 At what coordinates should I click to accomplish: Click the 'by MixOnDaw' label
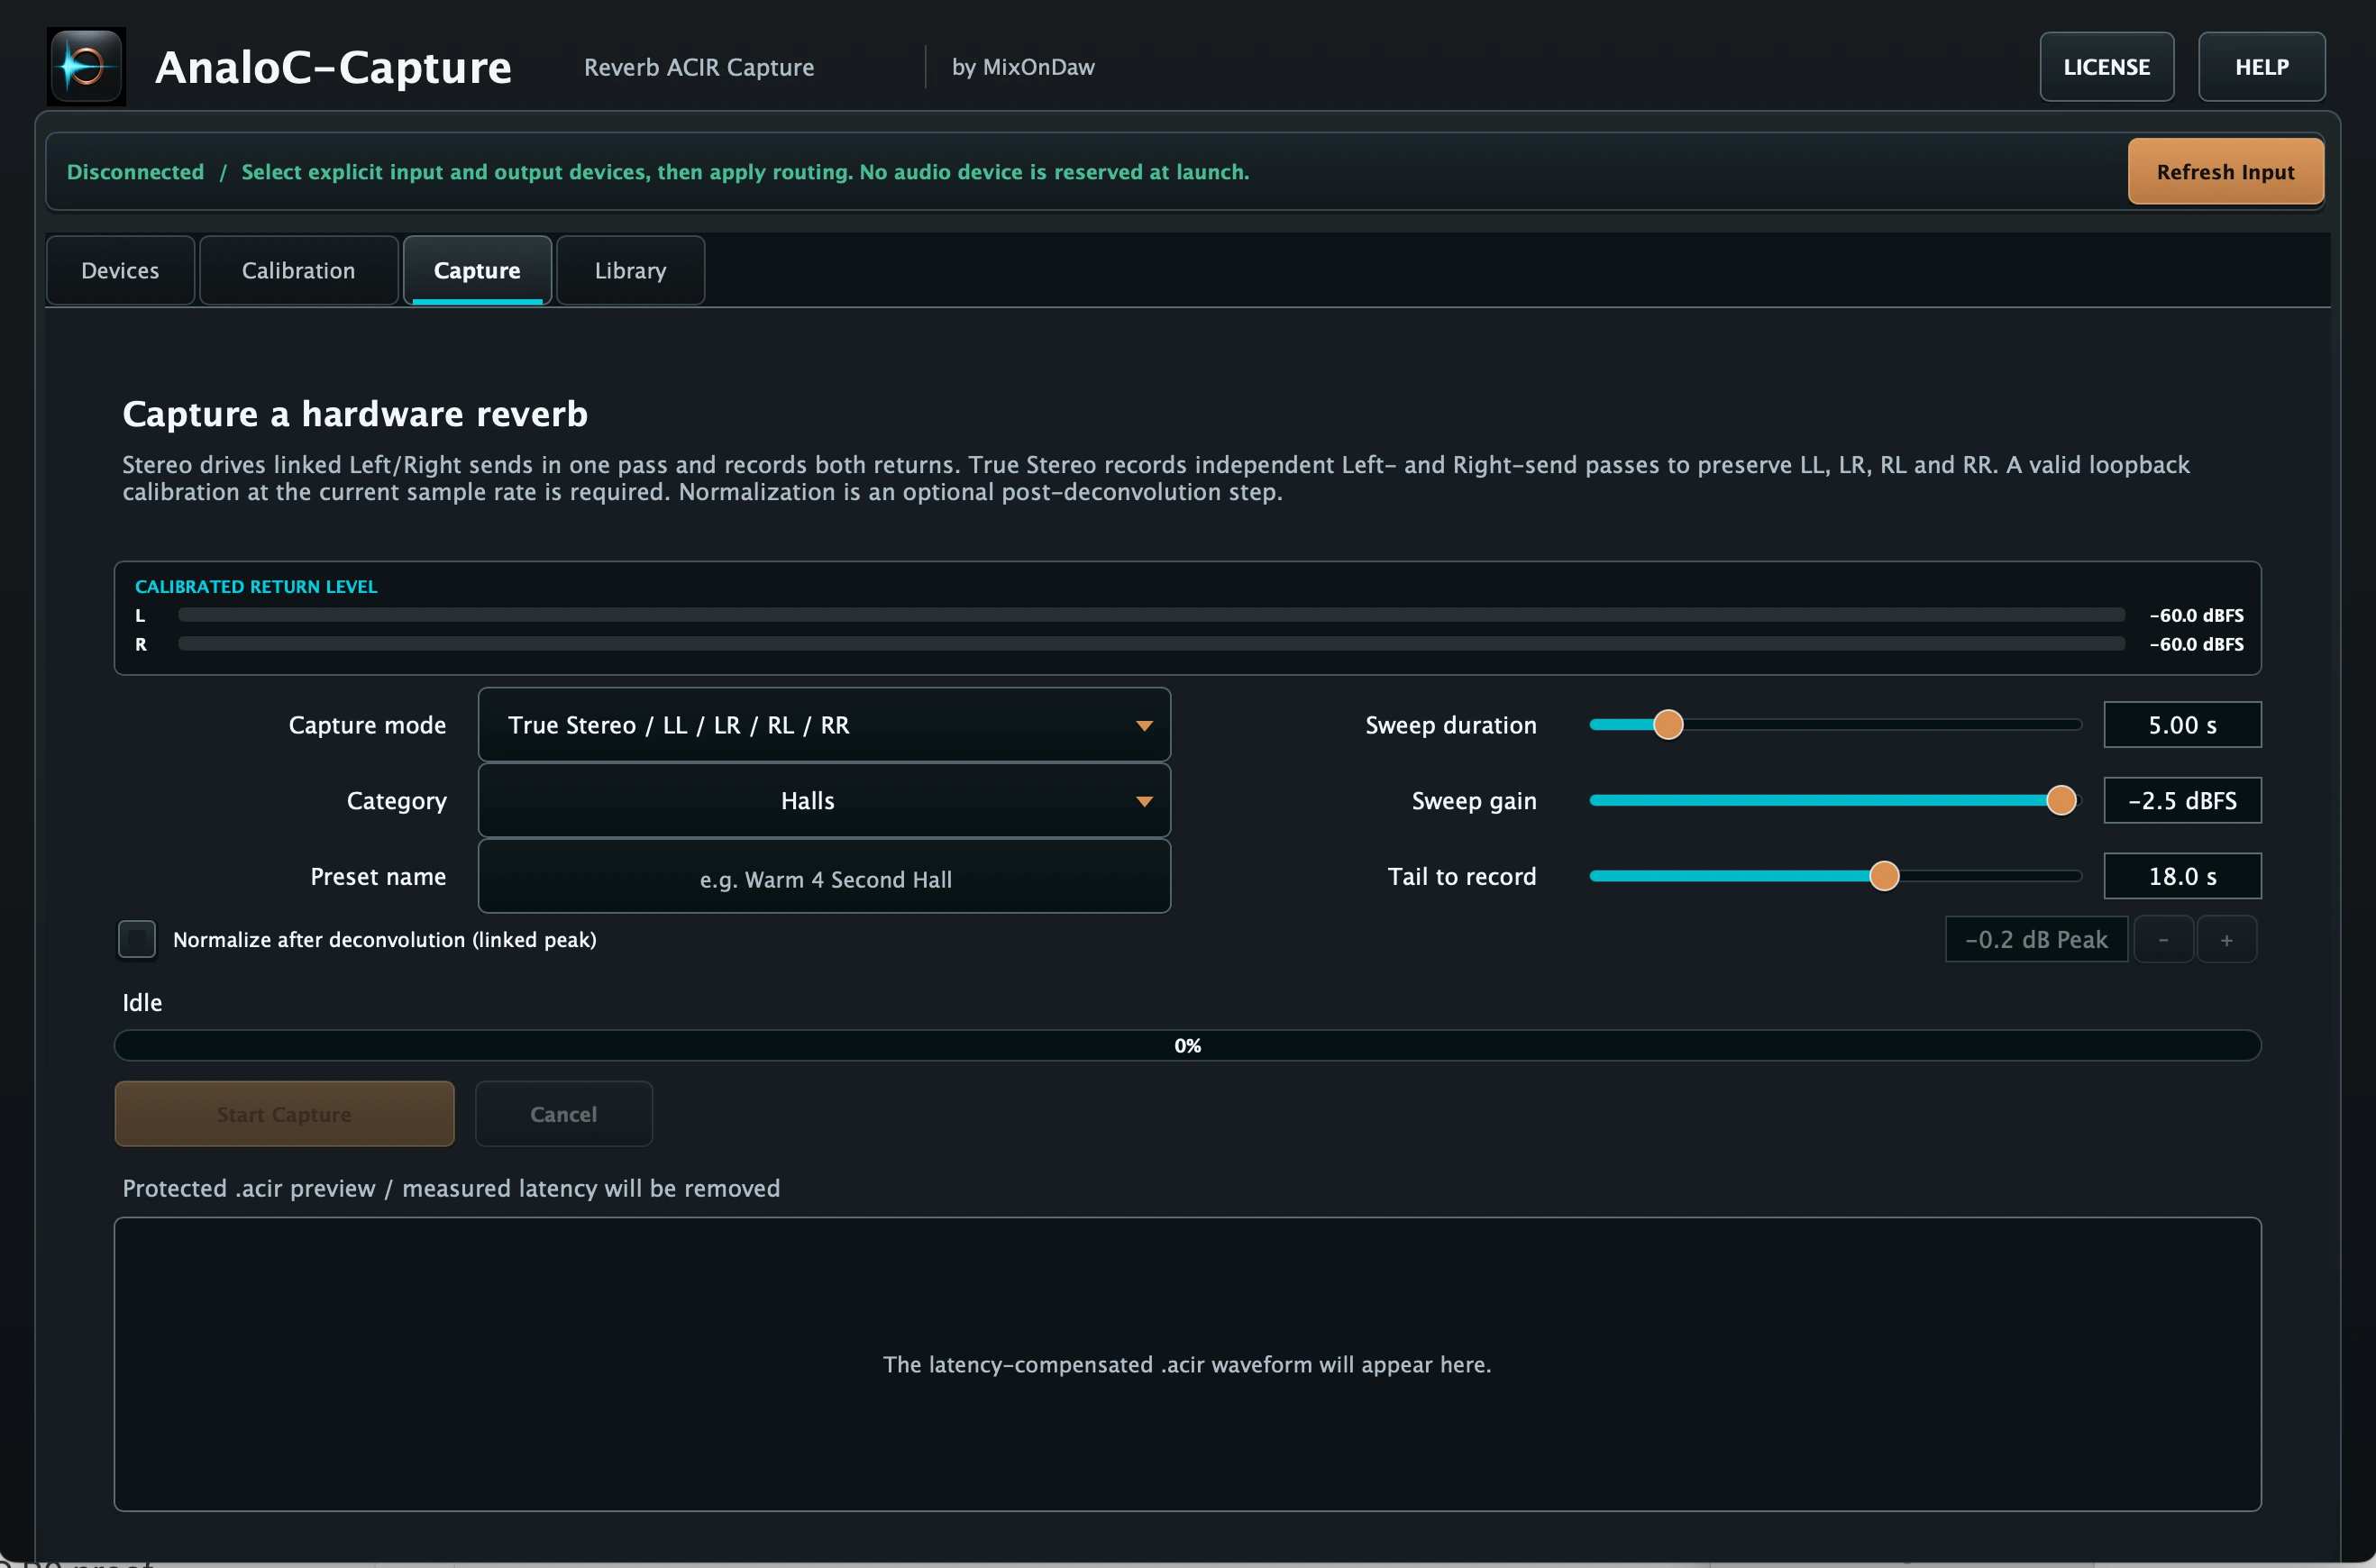(1023, 67)
